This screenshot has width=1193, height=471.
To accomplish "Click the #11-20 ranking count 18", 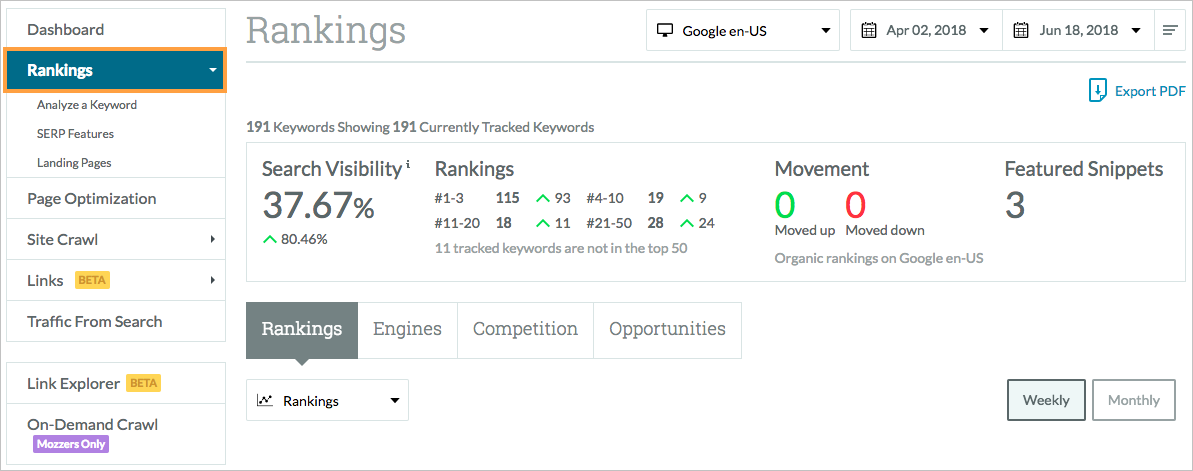I will 503,223.
